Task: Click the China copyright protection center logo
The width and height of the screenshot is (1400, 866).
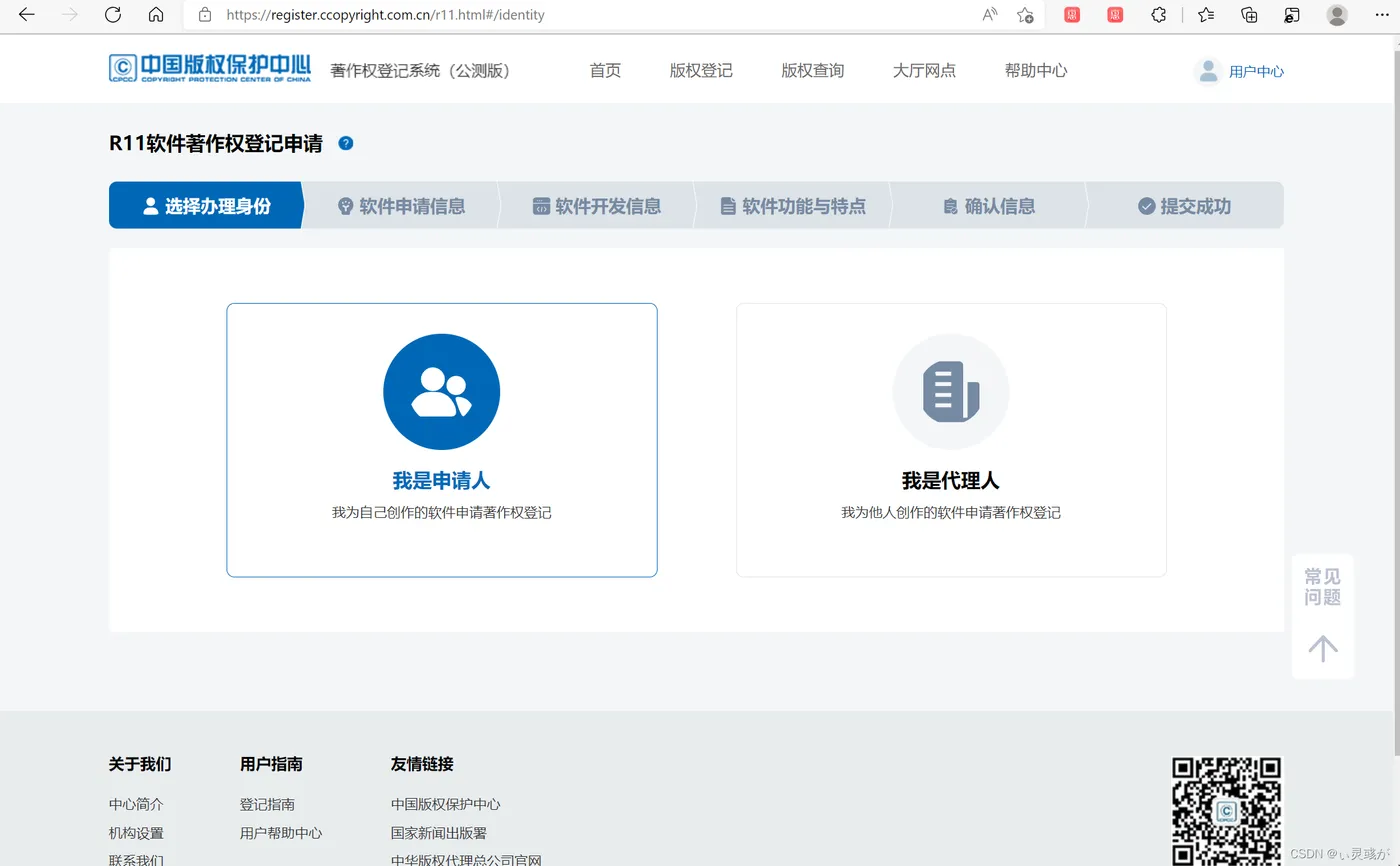Action: tap(210, 68)
